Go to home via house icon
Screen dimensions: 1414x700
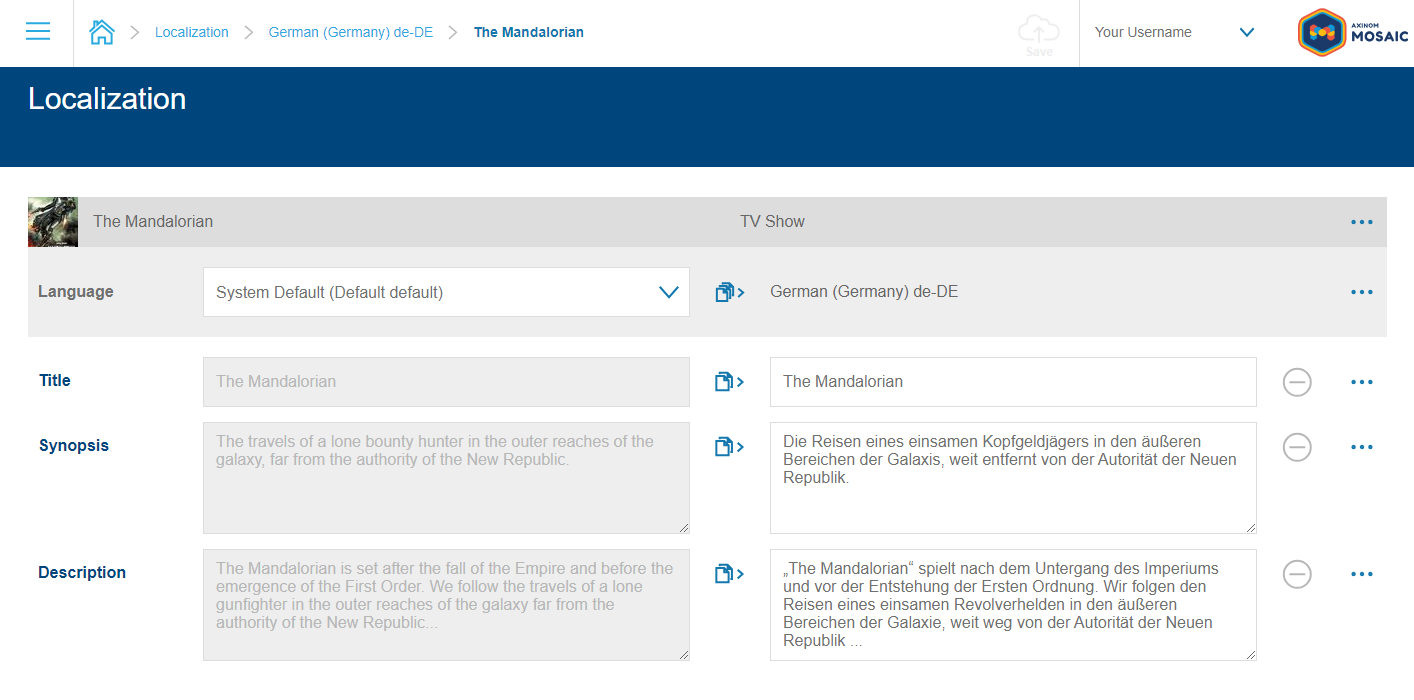(102, 32)
